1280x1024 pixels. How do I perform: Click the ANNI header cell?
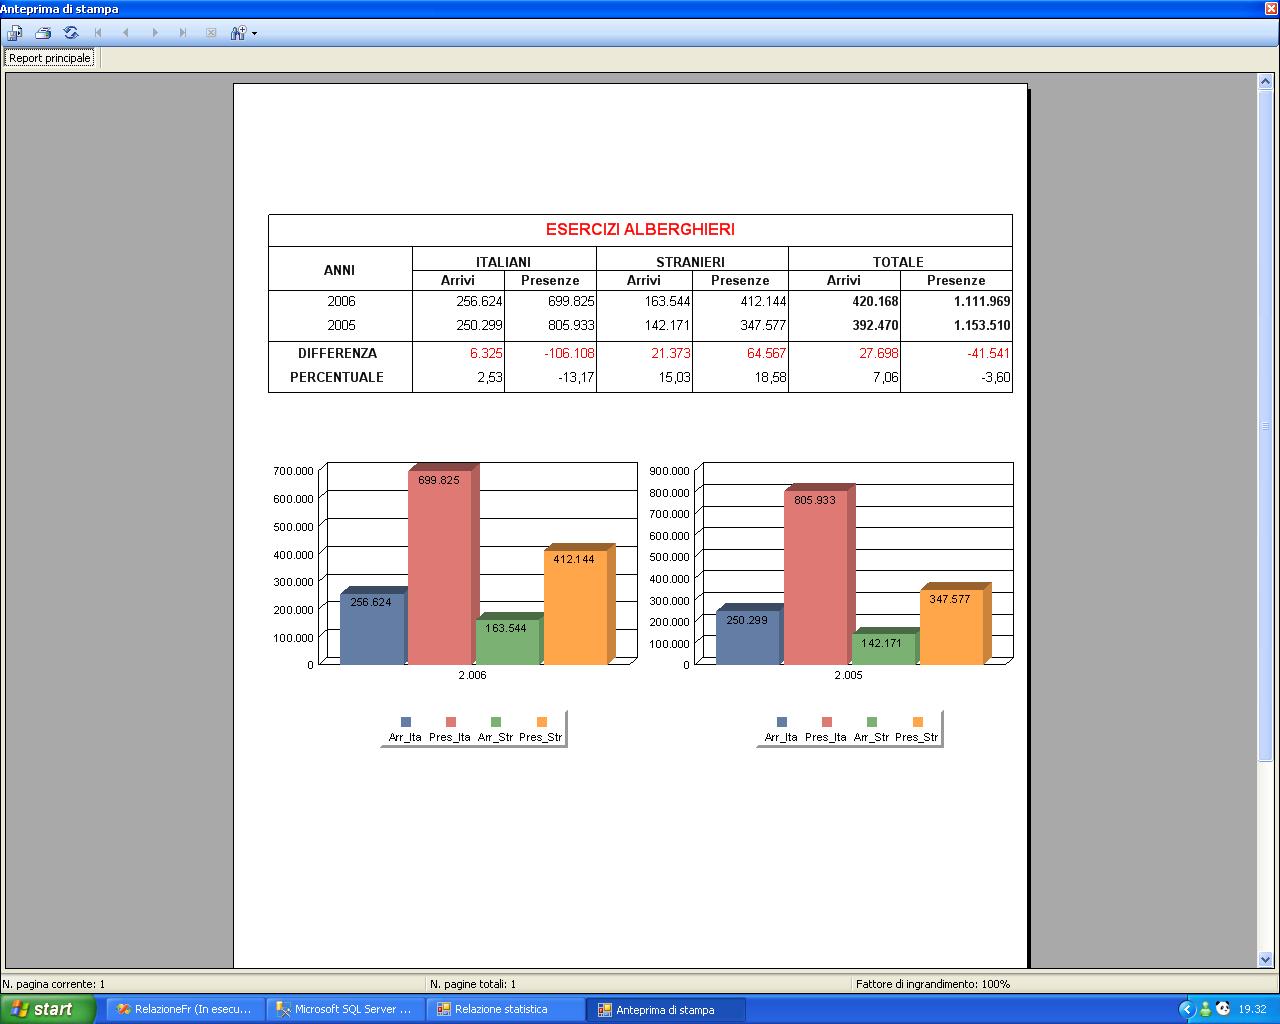(x=339, y=270)
